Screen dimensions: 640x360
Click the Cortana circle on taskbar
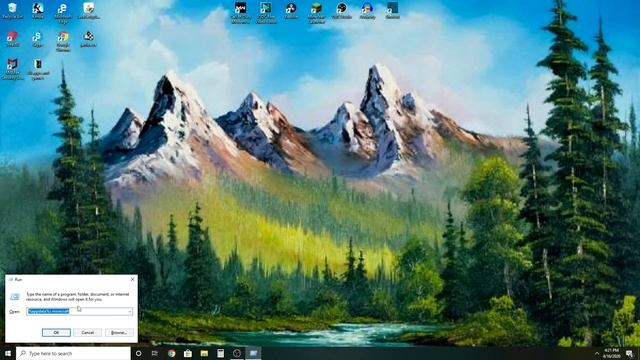click(138, 353)
